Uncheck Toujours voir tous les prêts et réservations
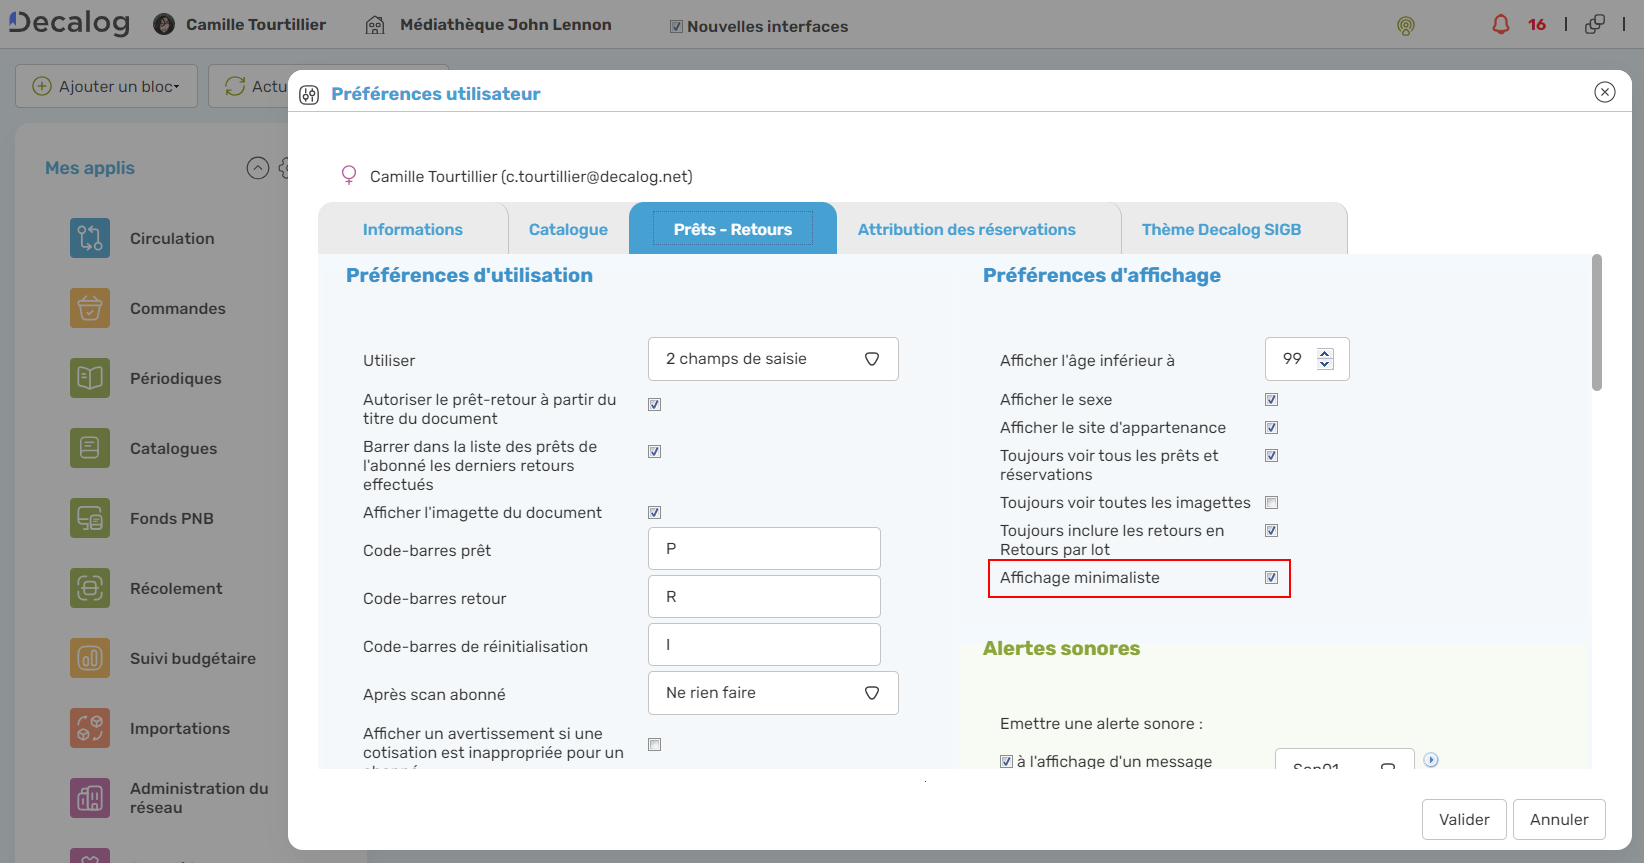 click(x=1271, y=455)
